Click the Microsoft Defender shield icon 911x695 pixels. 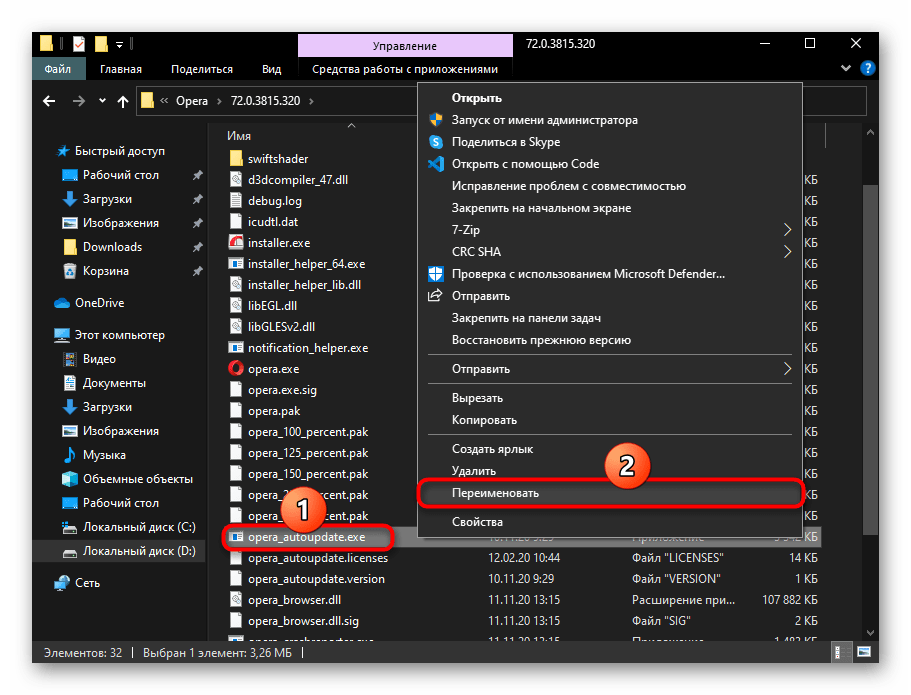coord(436,274)
